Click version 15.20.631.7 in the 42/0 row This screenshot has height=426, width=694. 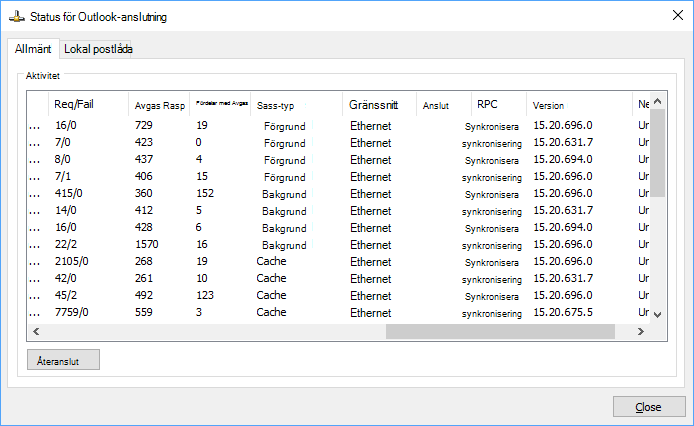(563, 279)
